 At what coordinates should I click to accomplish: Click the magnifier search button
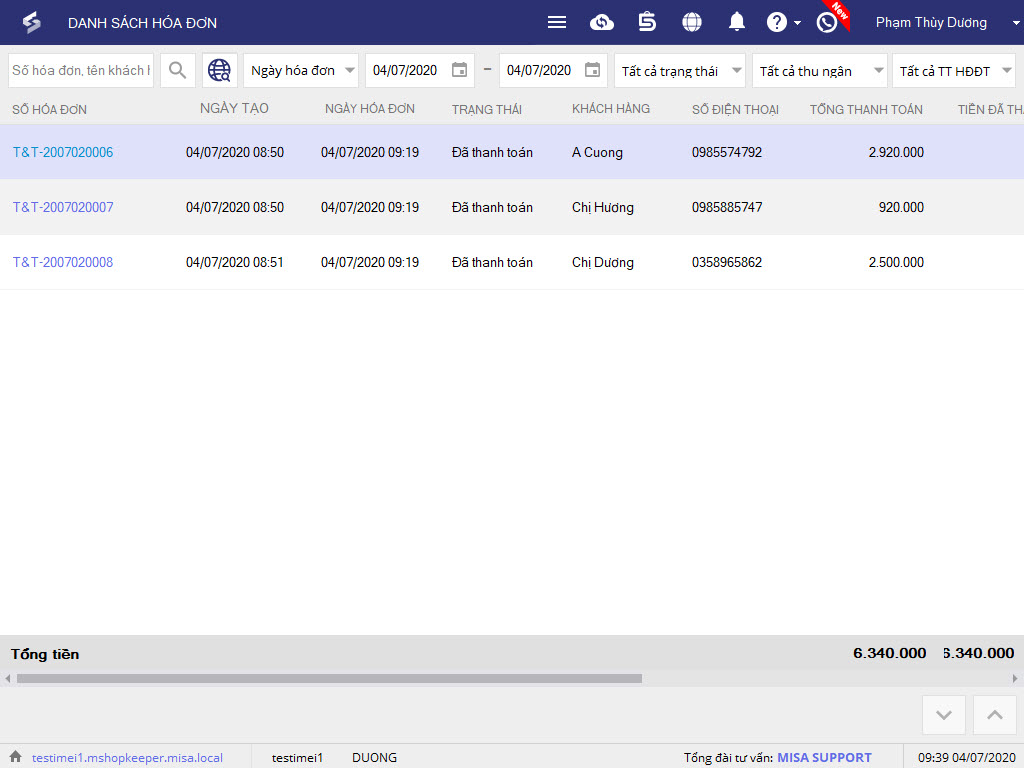coord(178,70)
